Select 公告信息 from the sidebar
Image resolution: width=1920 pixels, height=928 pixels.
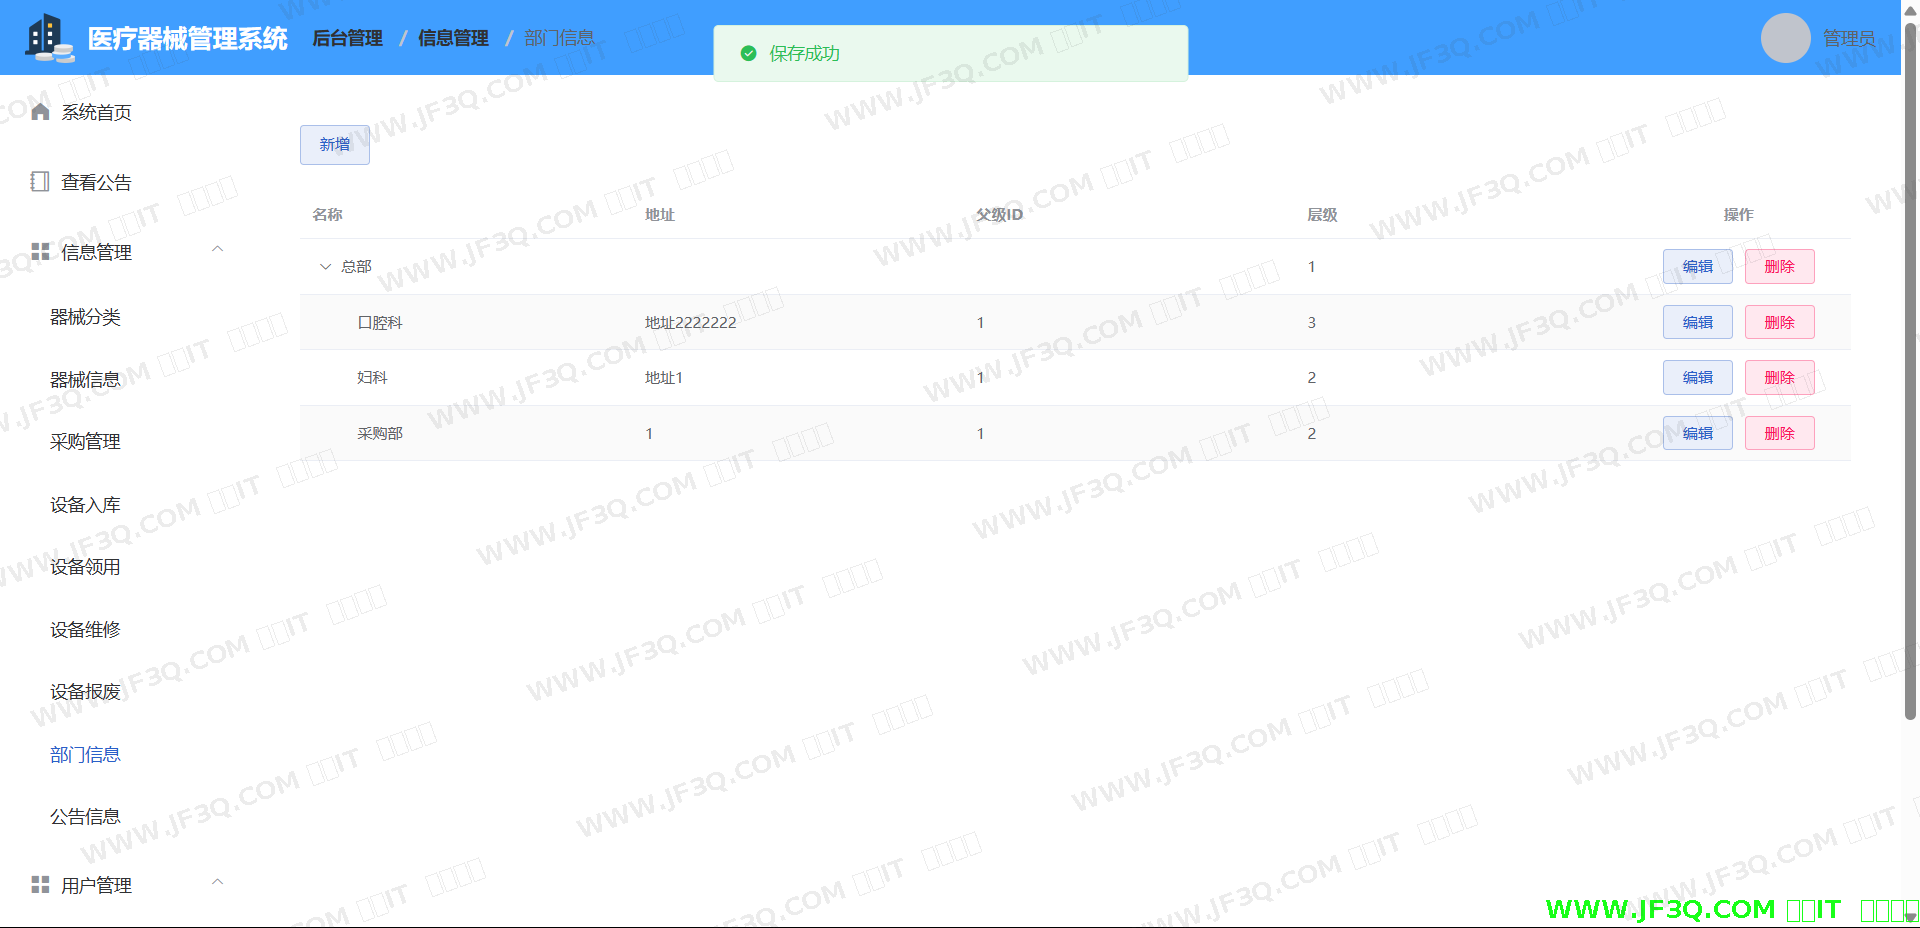pyautogui.click(x=85, y=817)
